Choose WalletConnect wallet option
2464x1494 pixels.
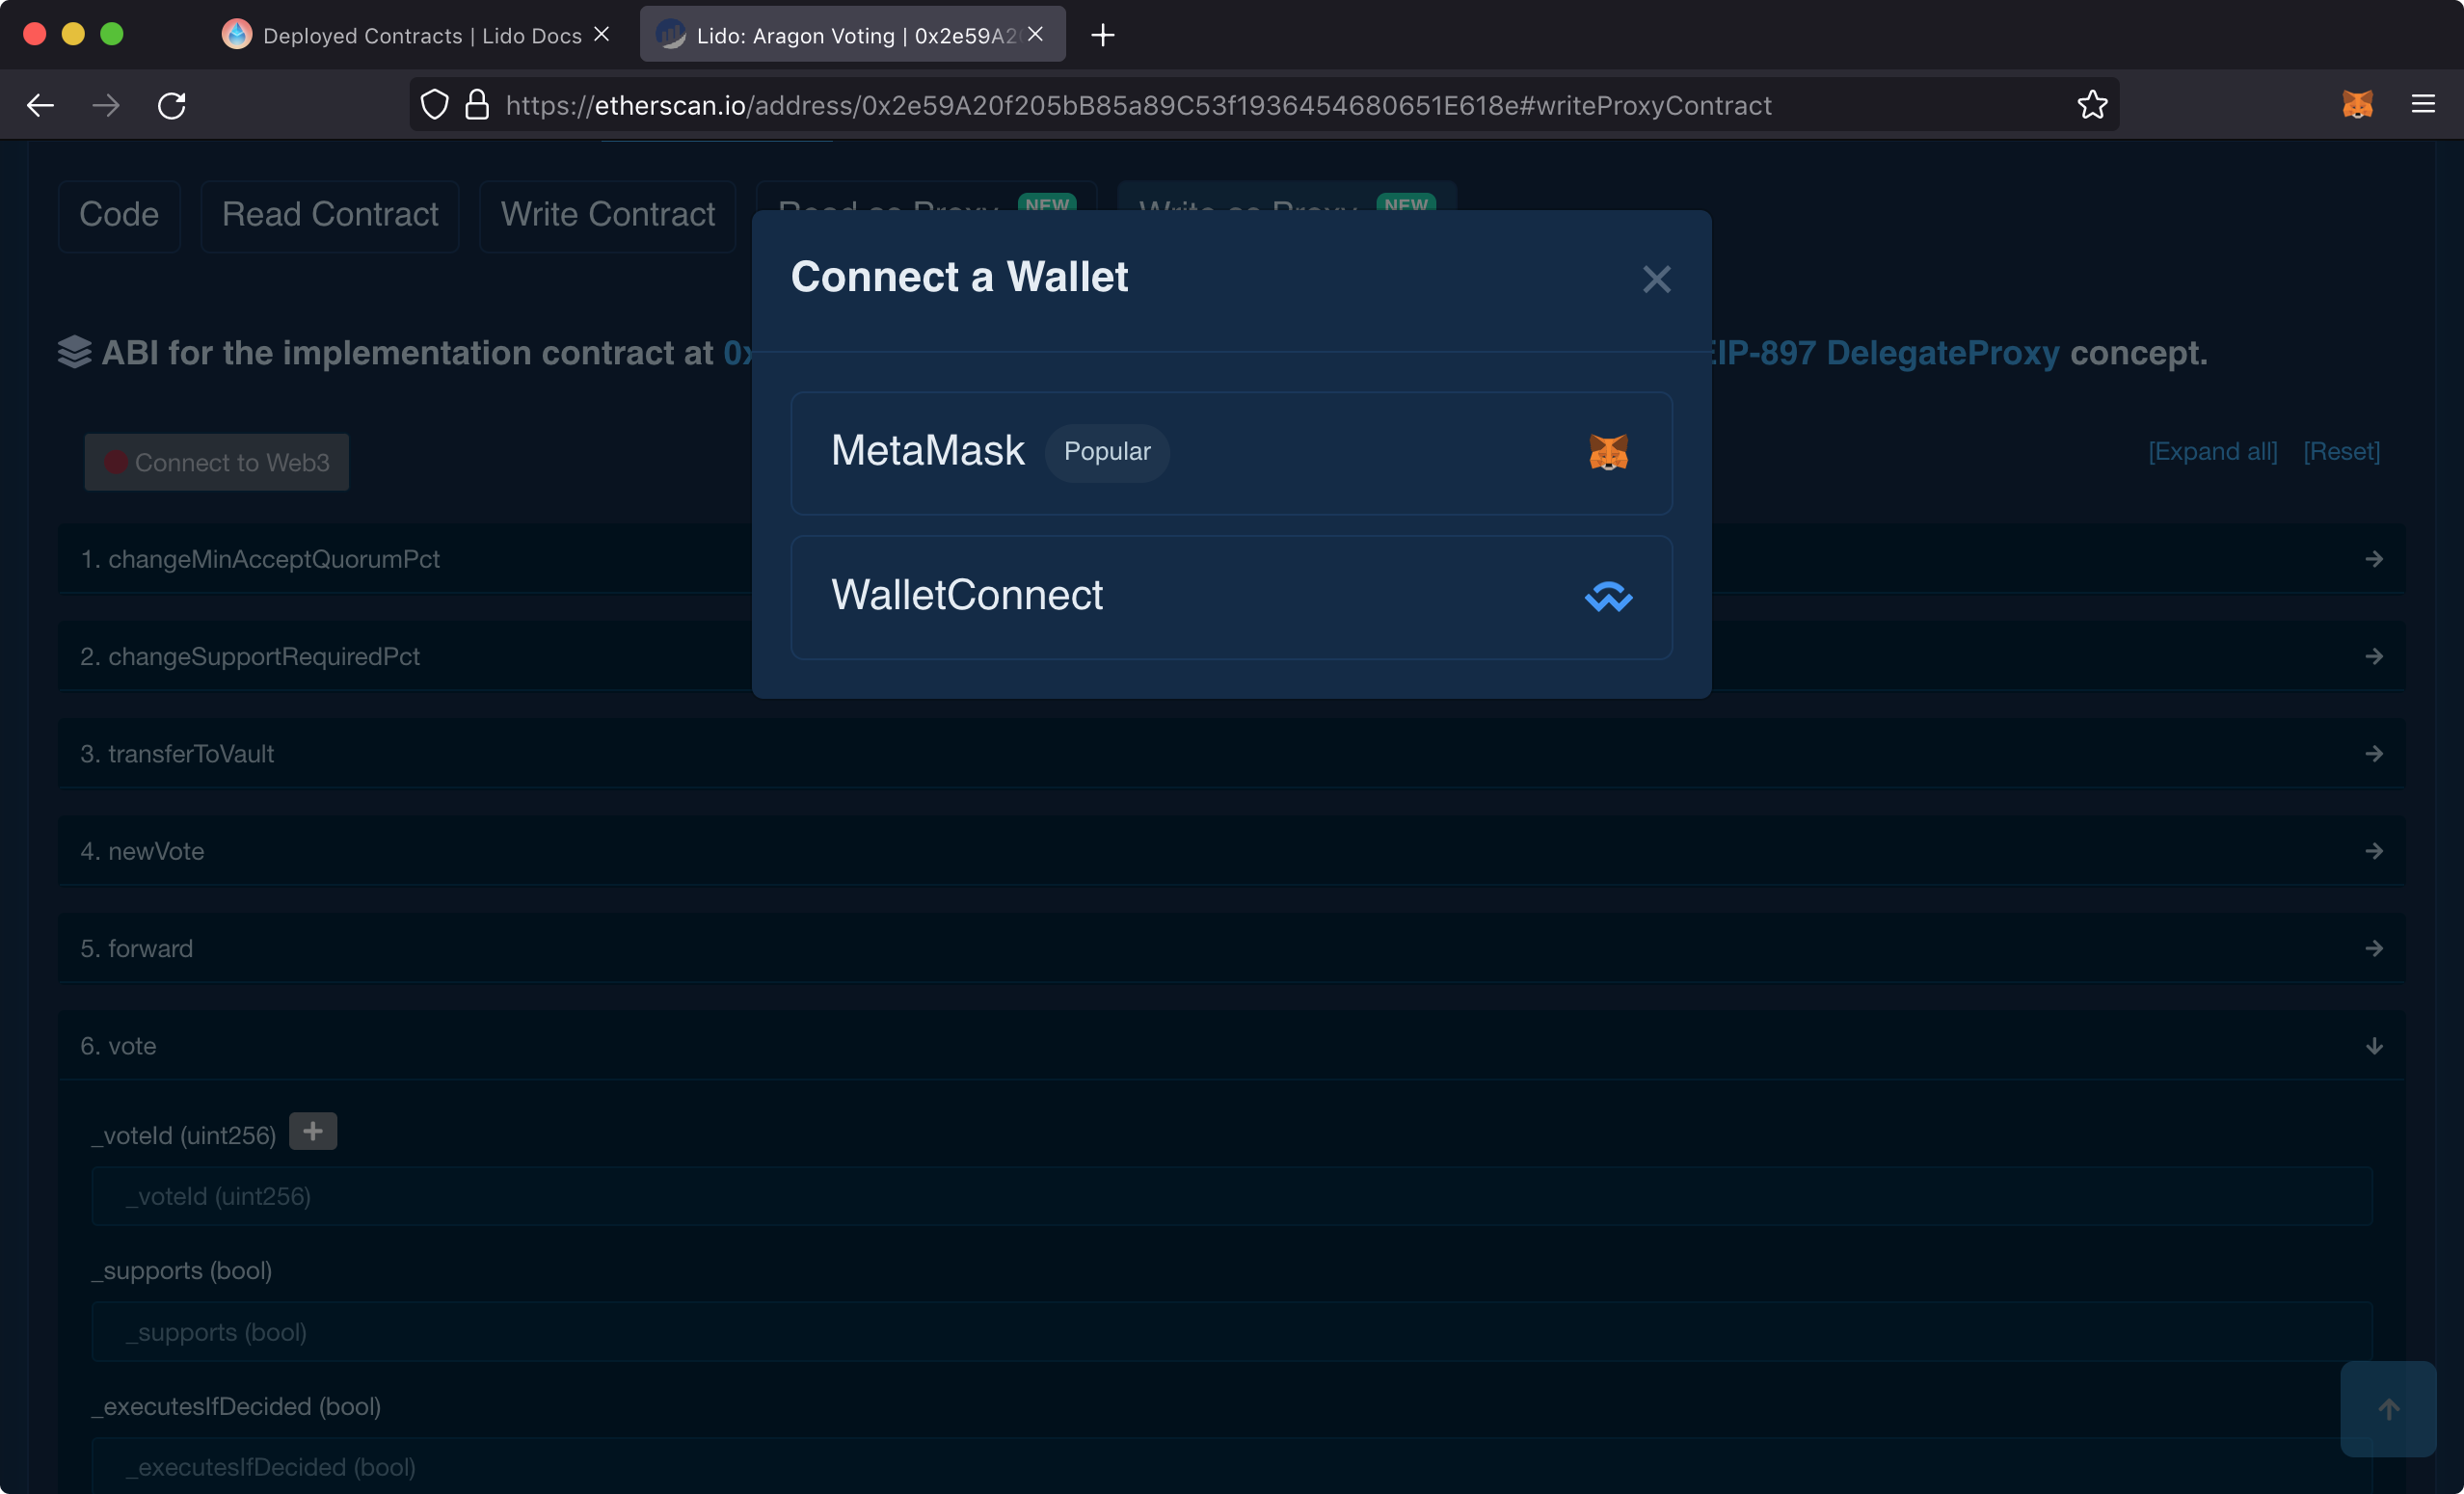pos(1231,597)
